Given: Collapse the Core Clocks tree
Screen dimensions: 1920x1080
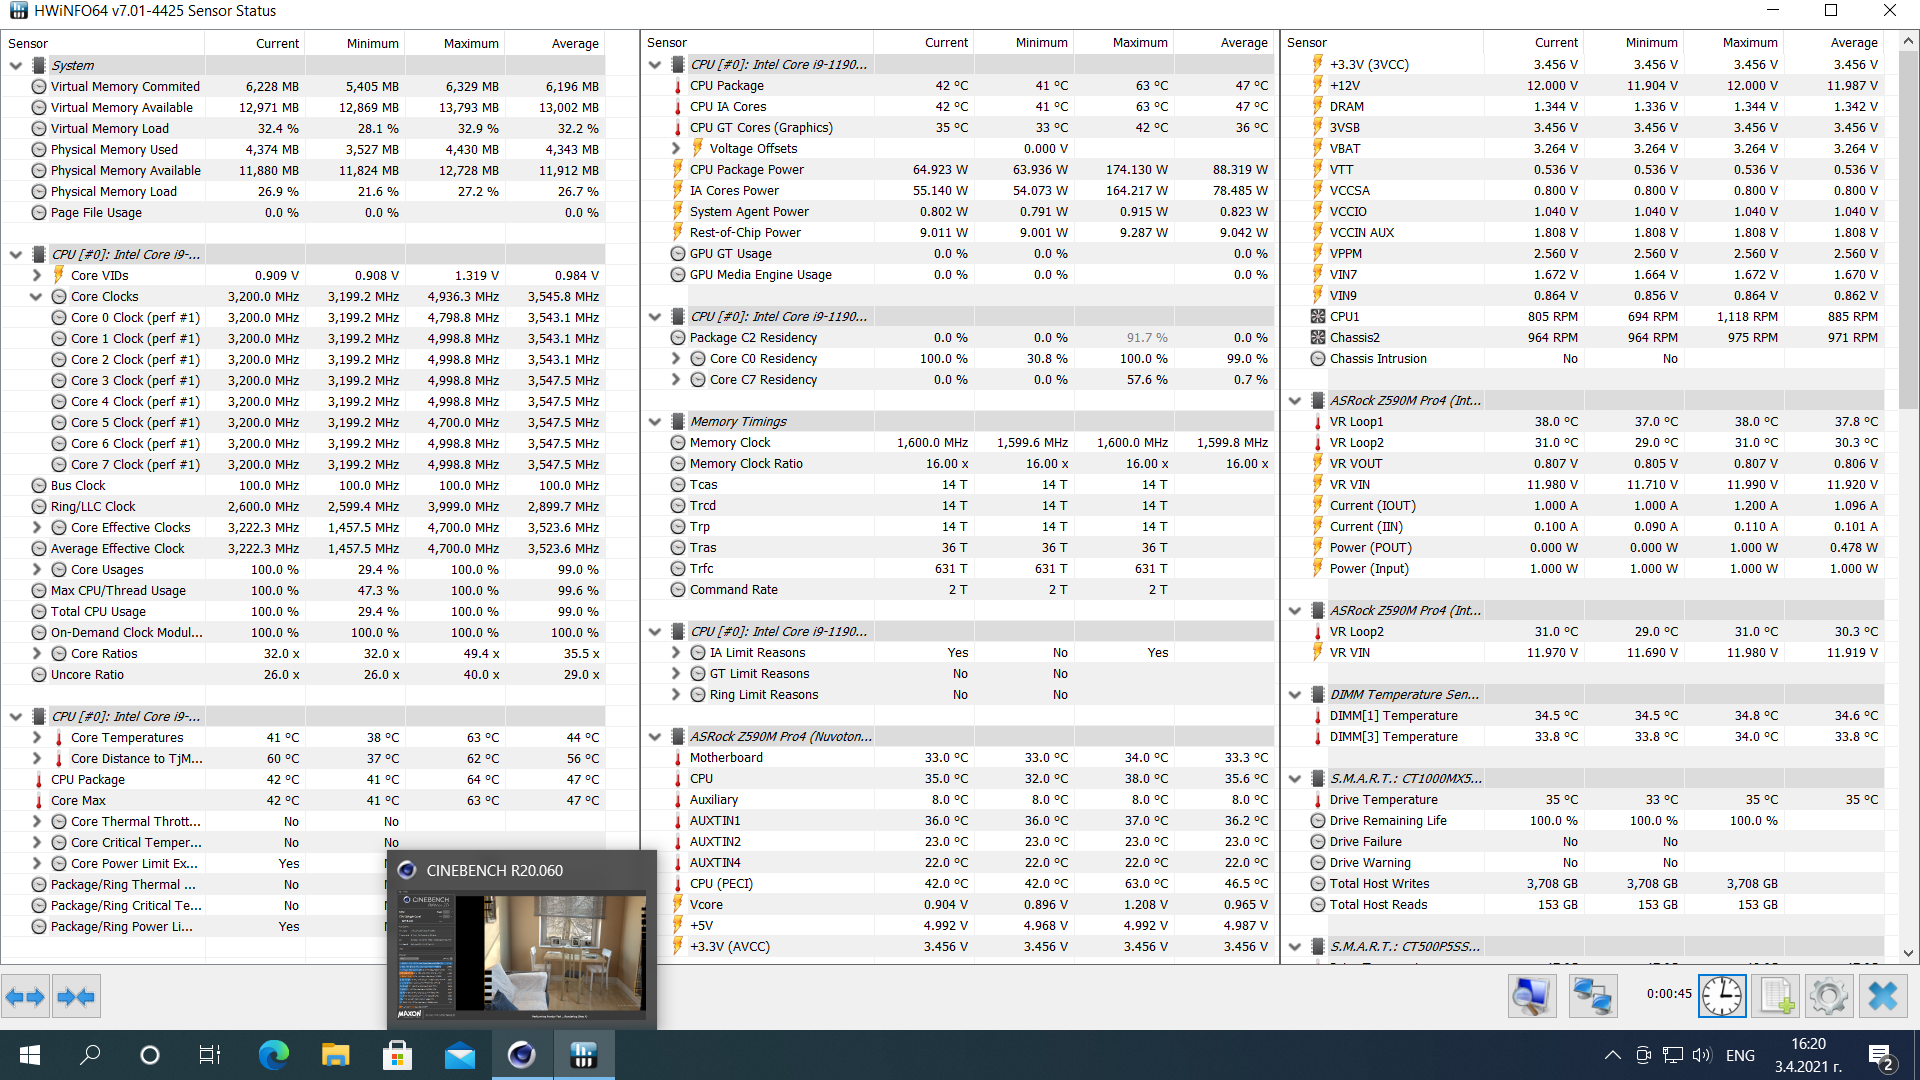Looking at the screenshot, I should coord(37,296).
